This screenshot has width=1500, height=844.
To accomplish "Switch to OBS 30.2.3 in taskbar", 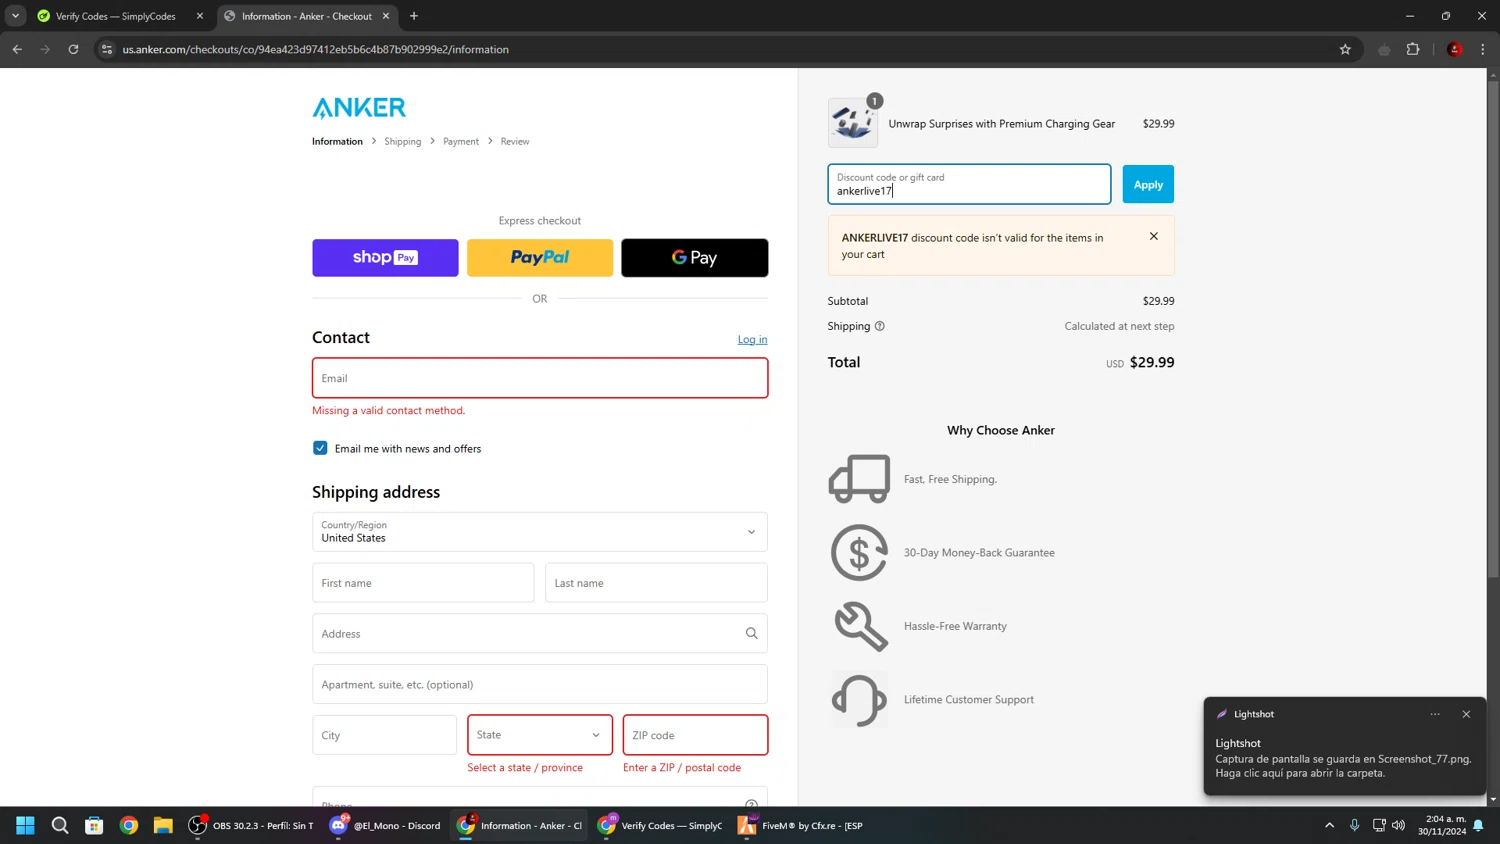I will pos(252,826).
